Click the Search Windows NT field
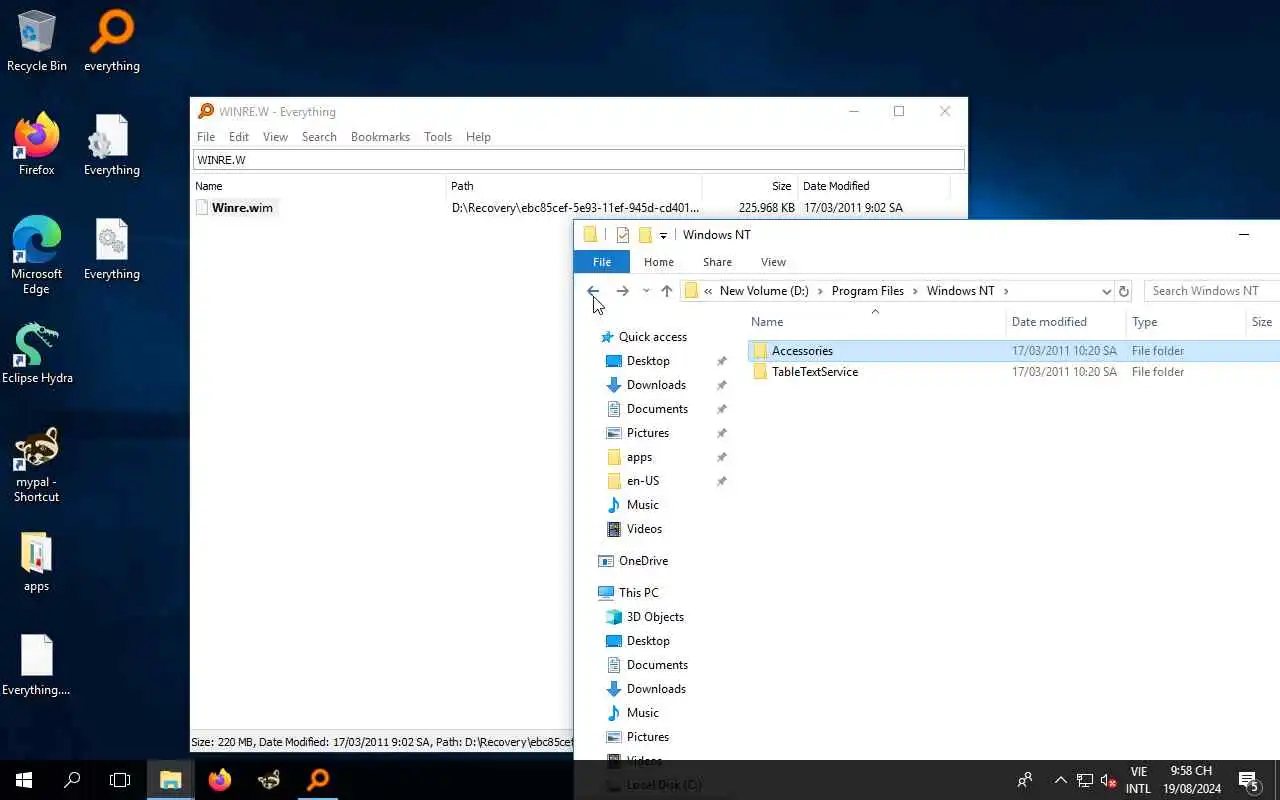 [1212, 291]
